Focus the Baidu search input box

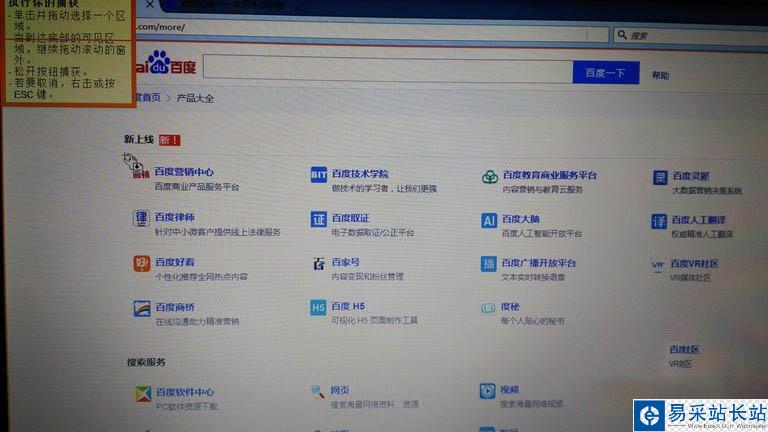[x=388, y=69]
